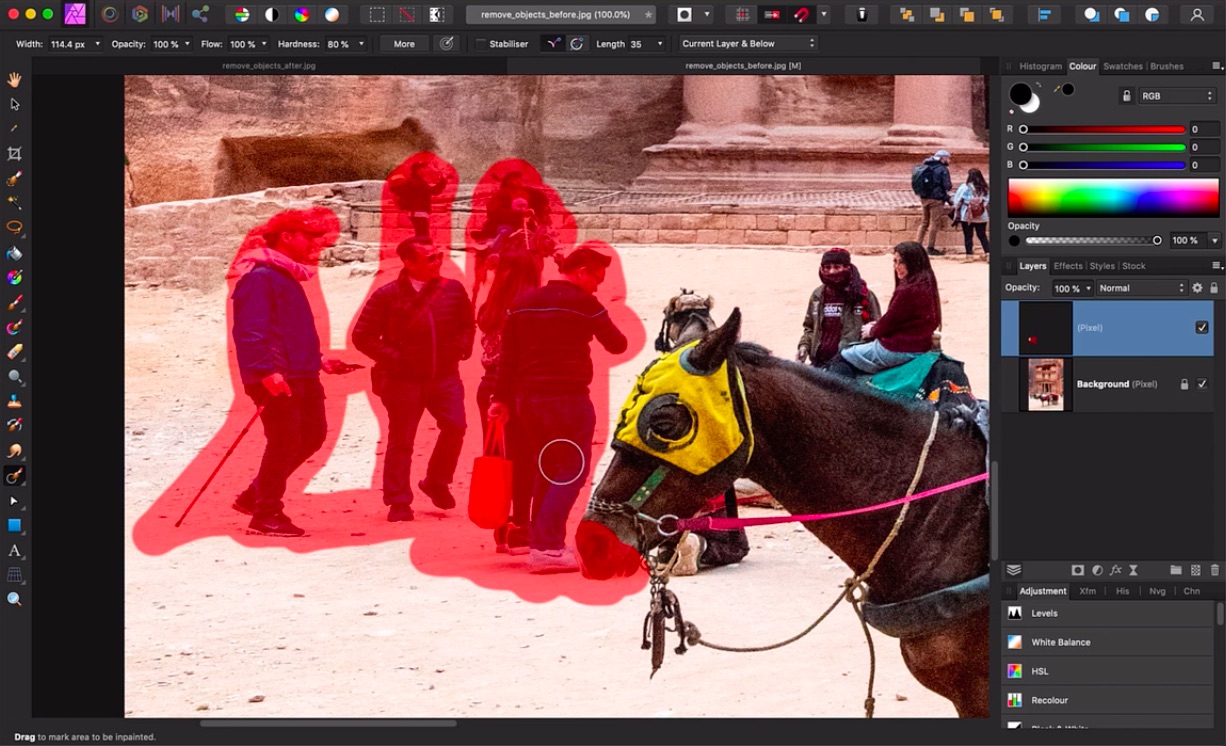Uncheck the top pixel layer checkbox

1202,327
